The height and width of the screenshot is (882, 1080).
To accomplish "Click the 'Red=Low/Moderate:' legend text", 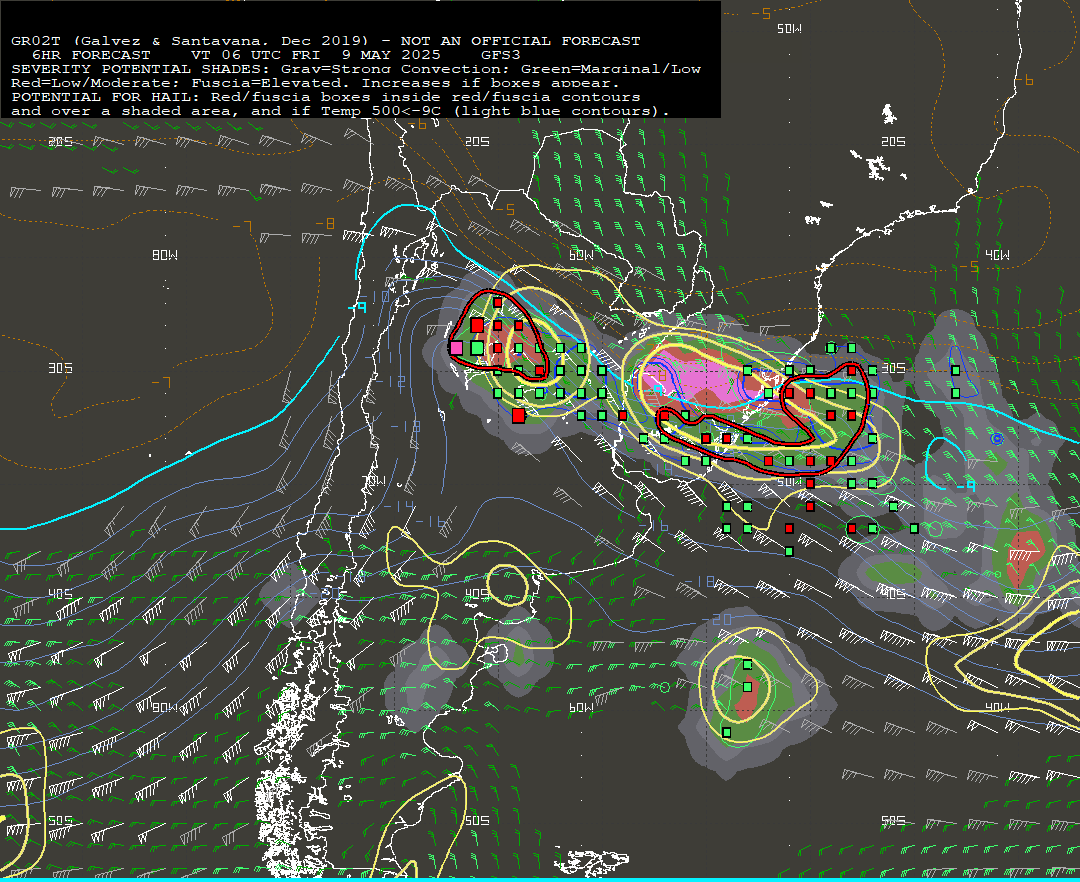I will tap(96, 83).
